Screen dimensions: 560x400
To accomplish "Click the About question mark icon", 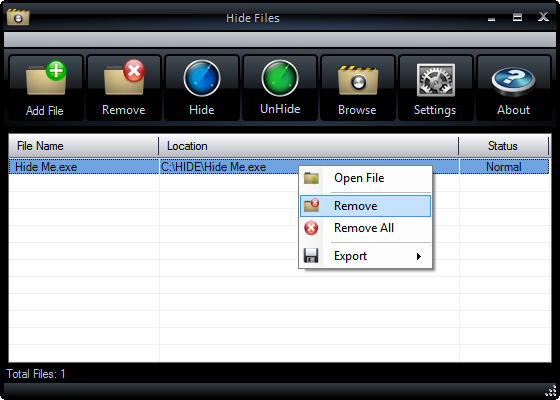I will (x=513, y=82).
